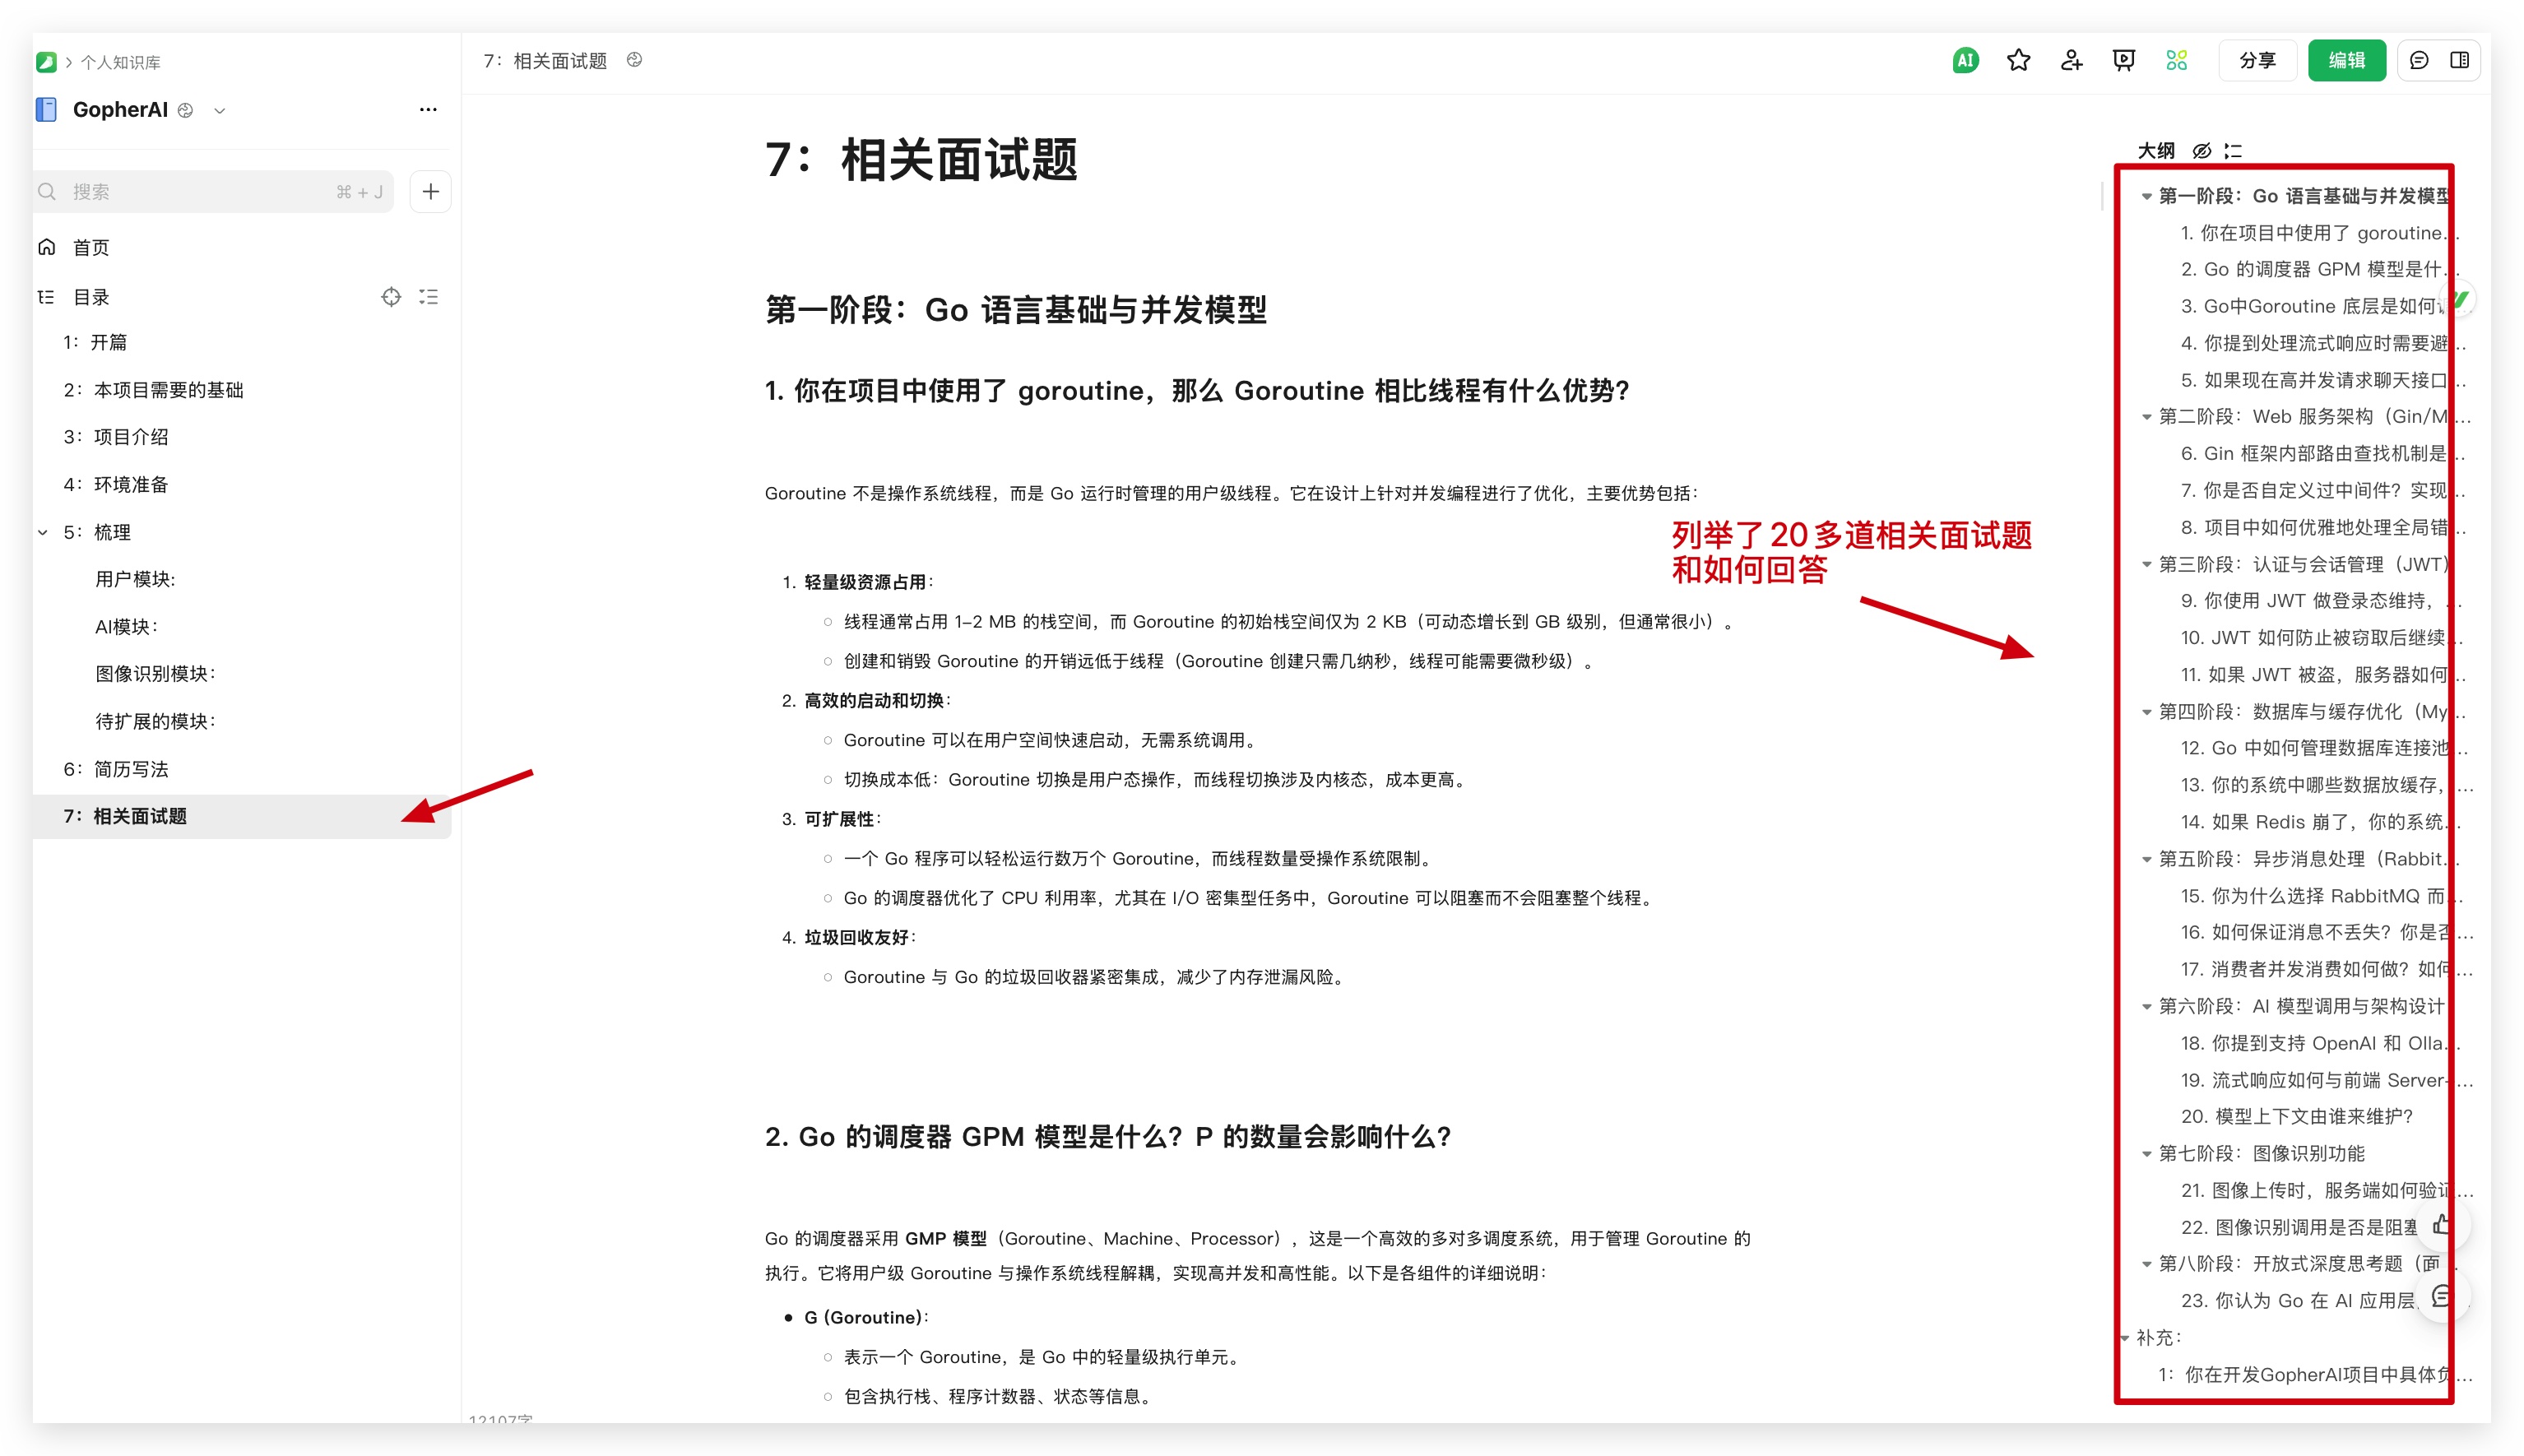This screenshot has width=2524, height=1456.
Task: Toggle the right sidebar panel layout
Action: 2460,60
